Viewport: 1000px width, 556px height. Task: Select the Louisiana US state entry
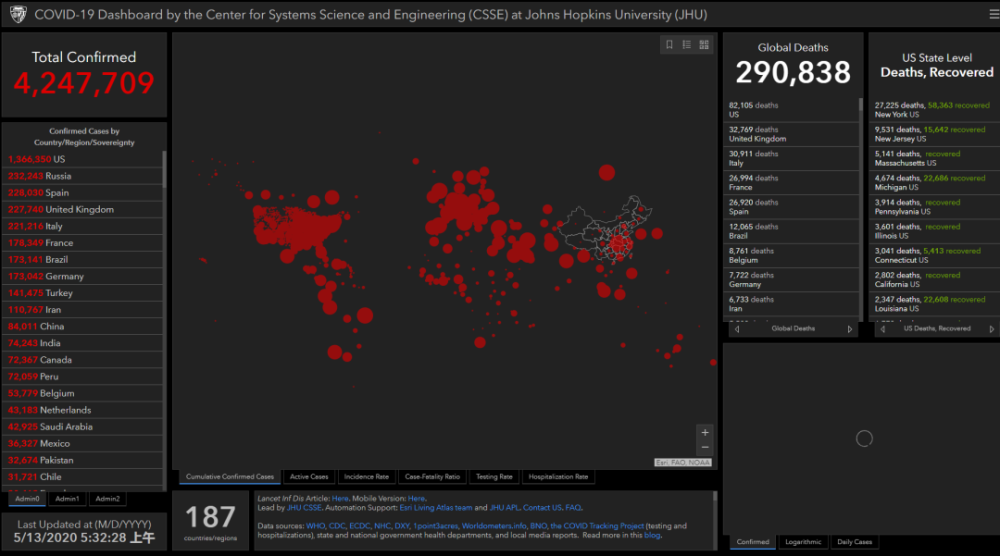click(x=935, y=304)
